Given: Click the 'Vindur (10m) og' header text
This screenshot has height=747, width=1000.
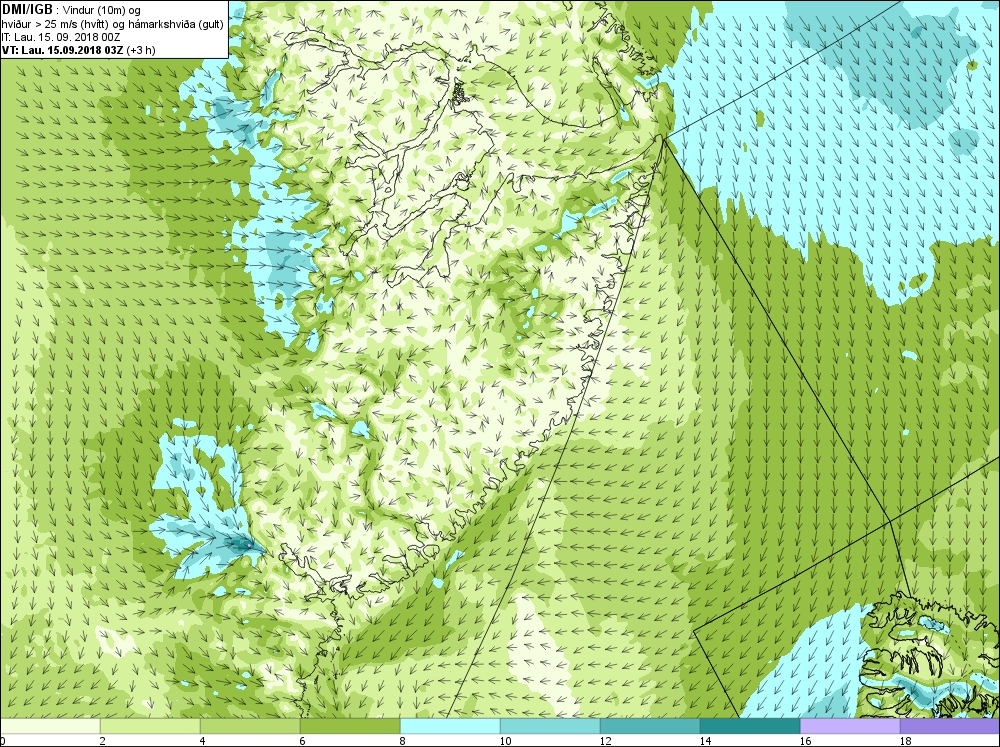Looking at the screenshot, I should tap(101, 10).
